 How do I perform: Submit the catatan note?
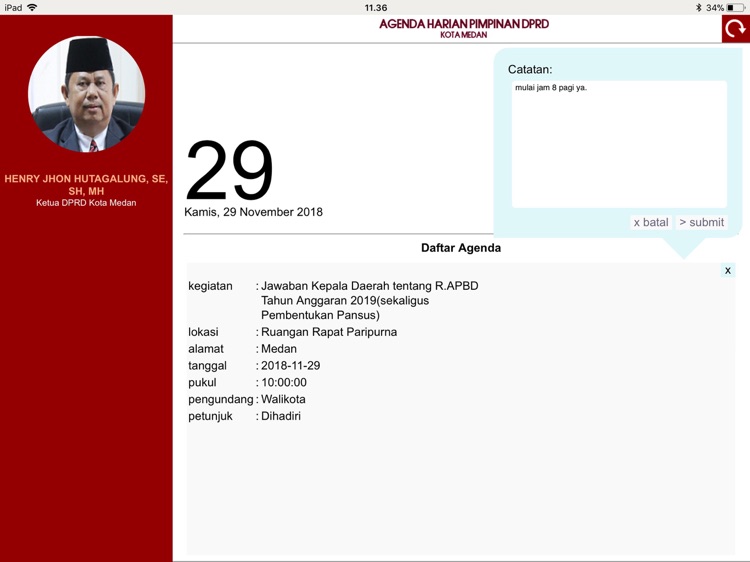point(702,222)
